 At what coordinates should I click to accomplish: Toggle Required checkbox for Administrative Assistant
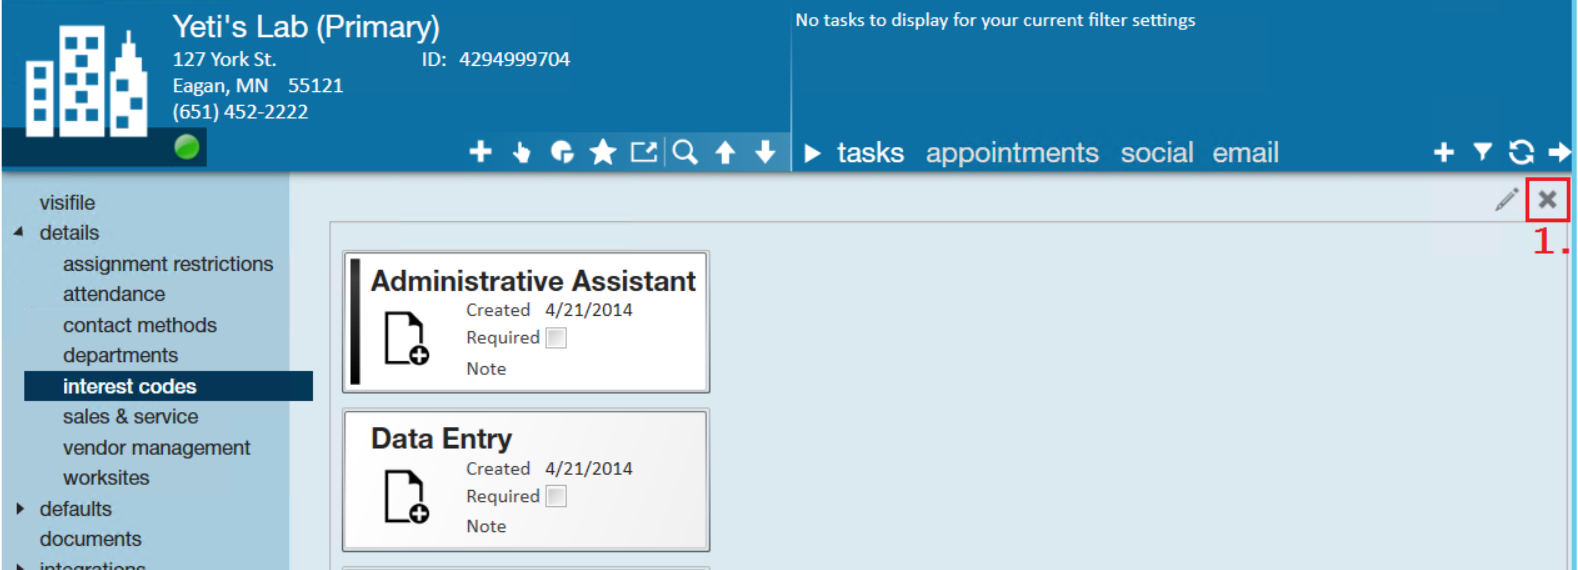(556, 338)
